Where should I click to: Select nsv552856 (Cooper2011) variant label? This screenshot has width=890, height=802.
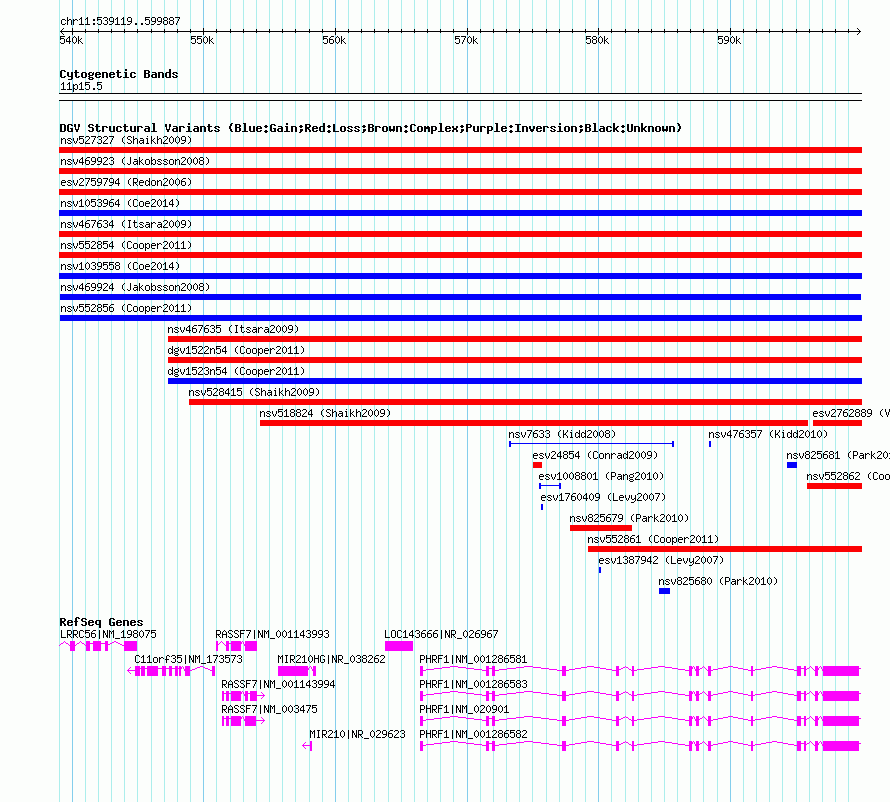pyautogui.click(x=126, y=308)
